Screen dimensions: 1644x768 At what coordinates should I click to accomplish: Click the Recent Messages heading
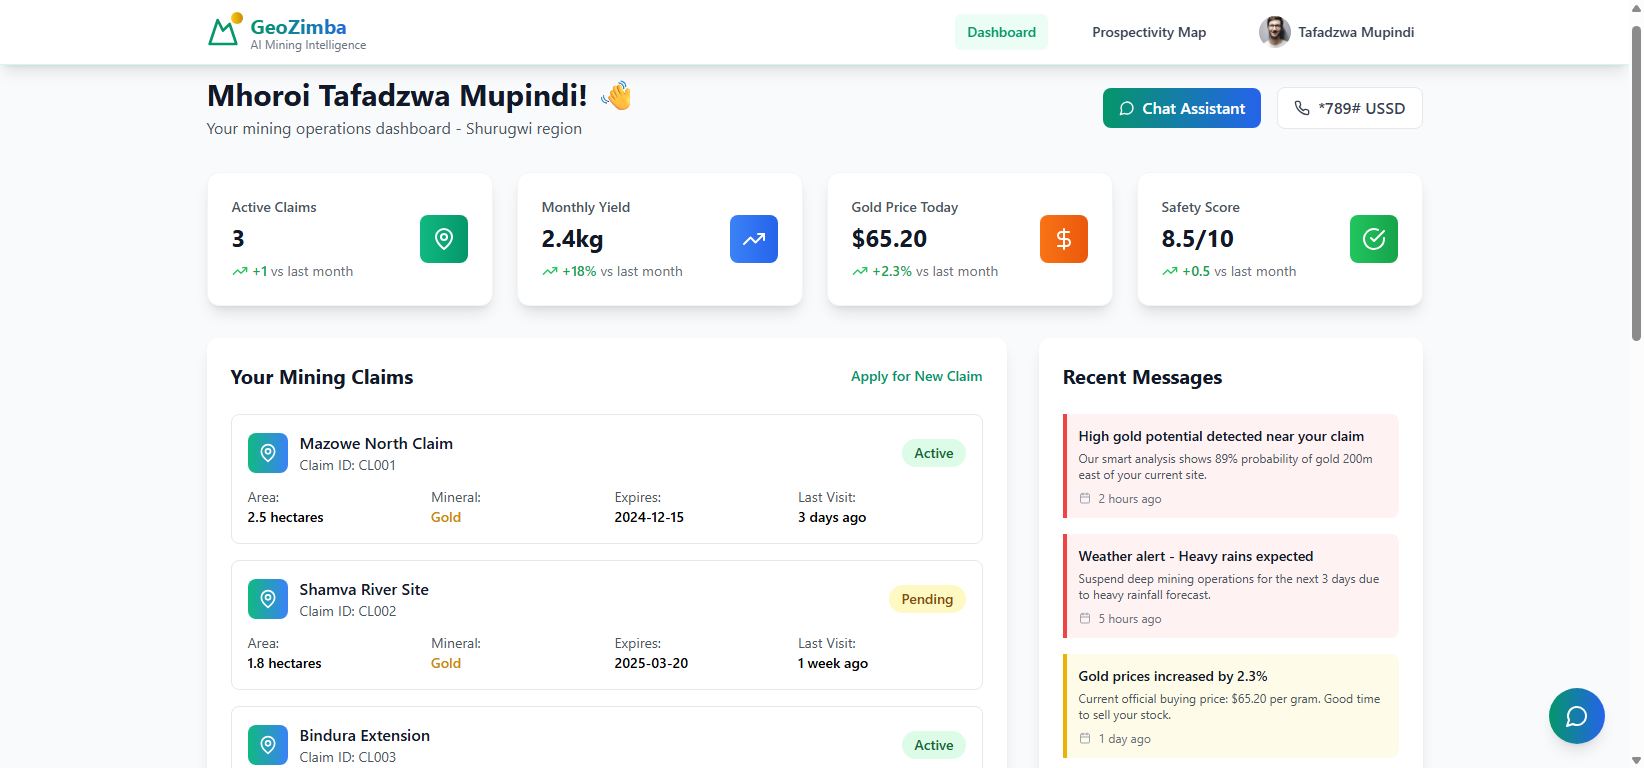point(1142,377)
